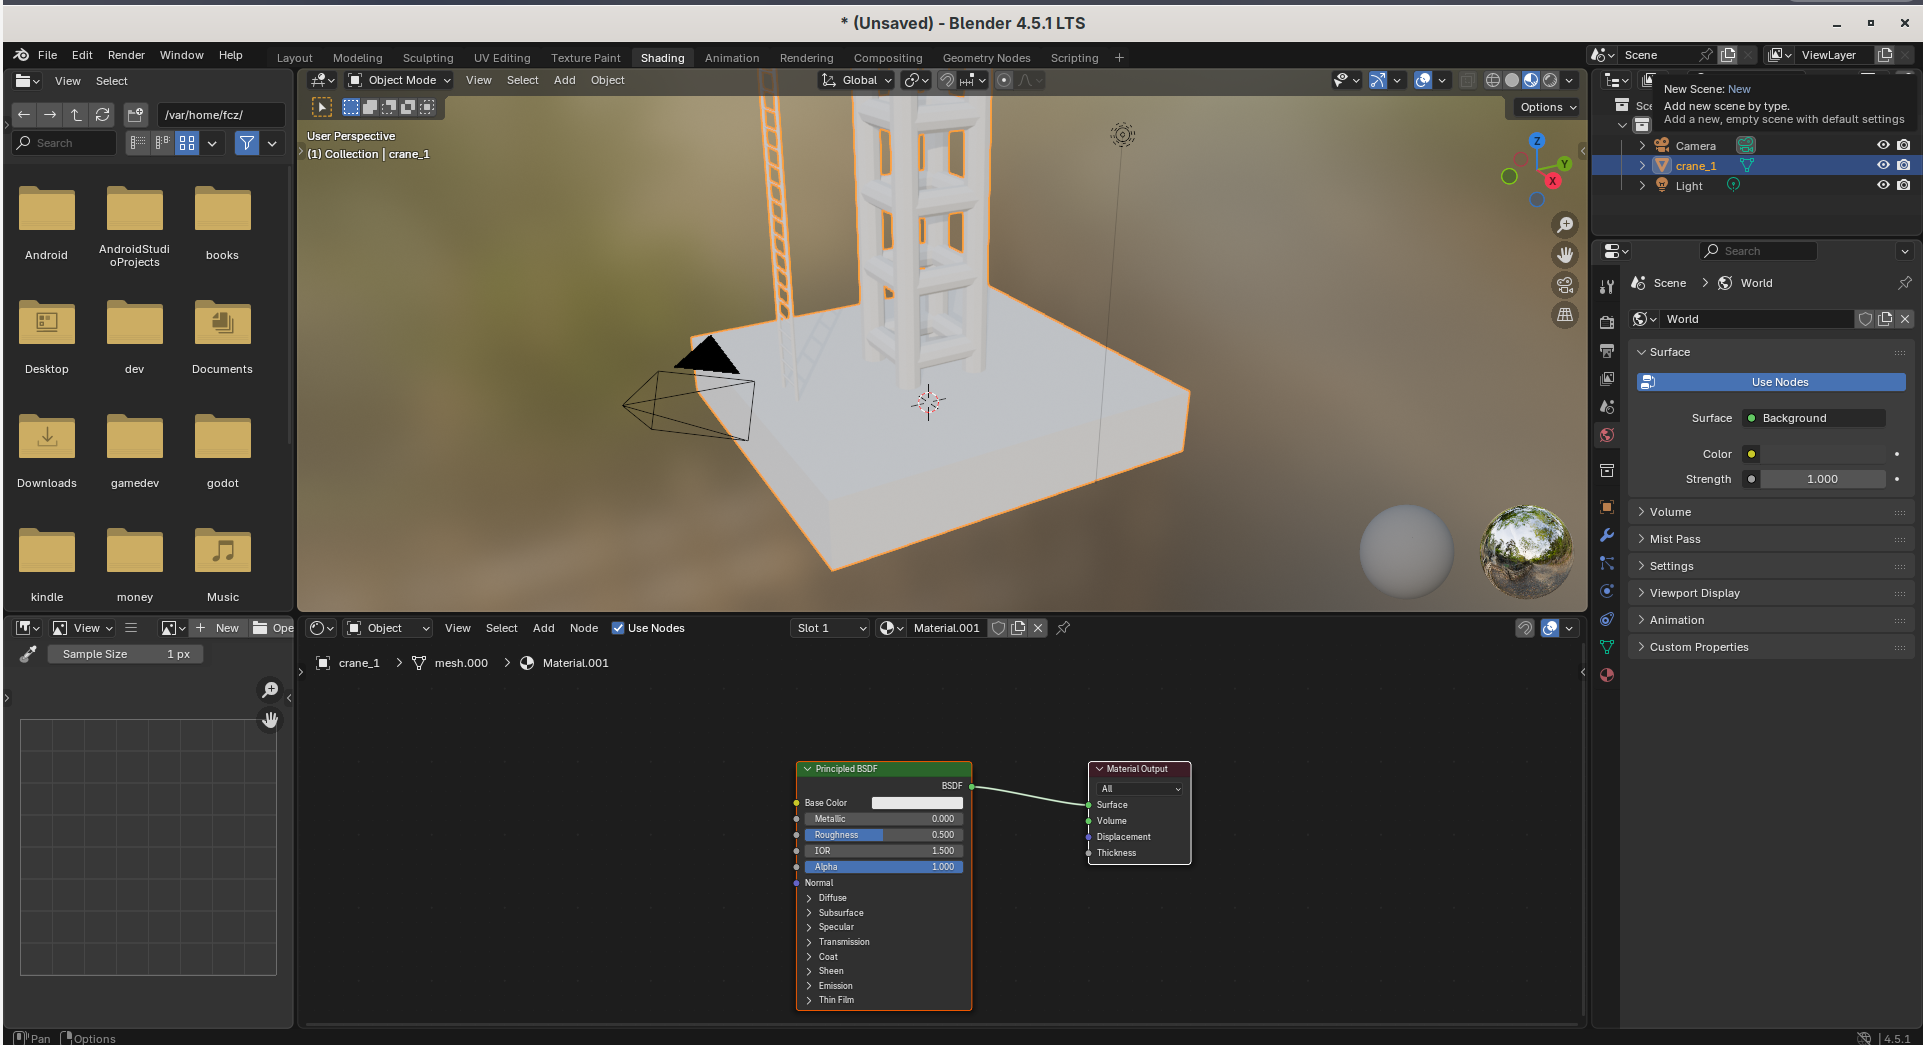The width and height of the screenshot is (1923, 1045).
Task: Switch to the Sculpting workspace tab
Action: point(427,58)
